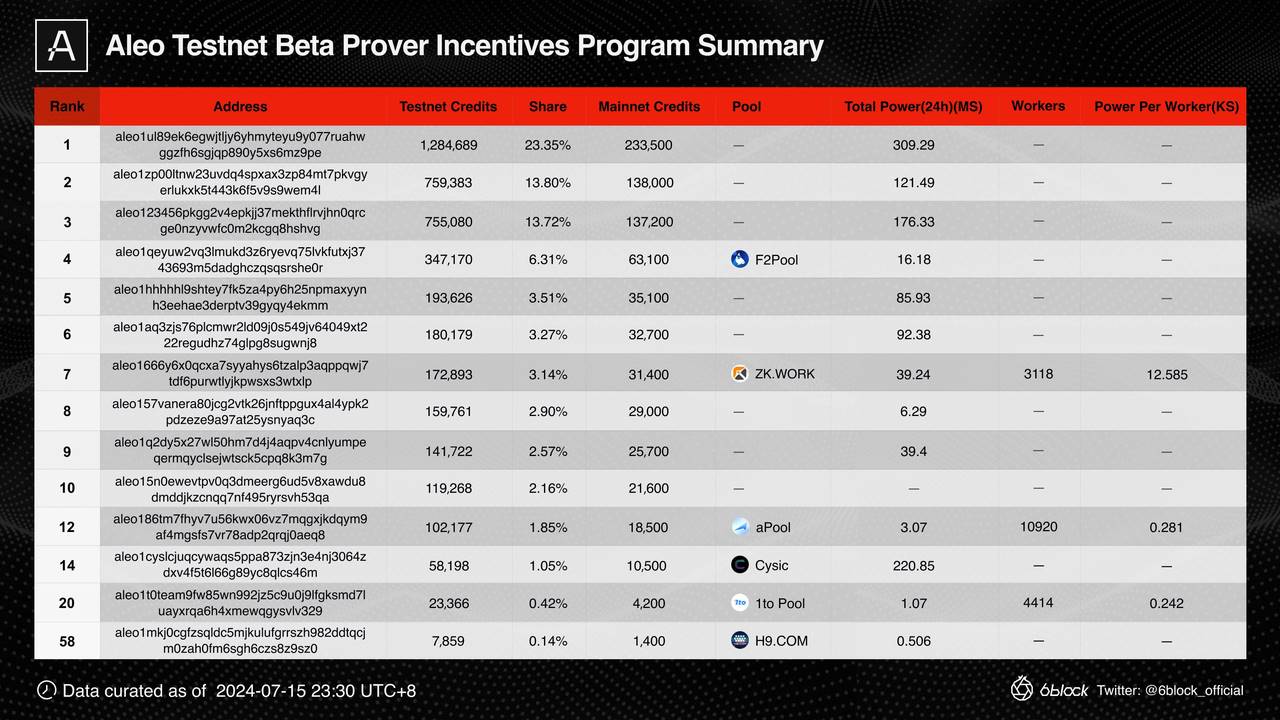Click the H9.COM pool icon

pos(740,641)
